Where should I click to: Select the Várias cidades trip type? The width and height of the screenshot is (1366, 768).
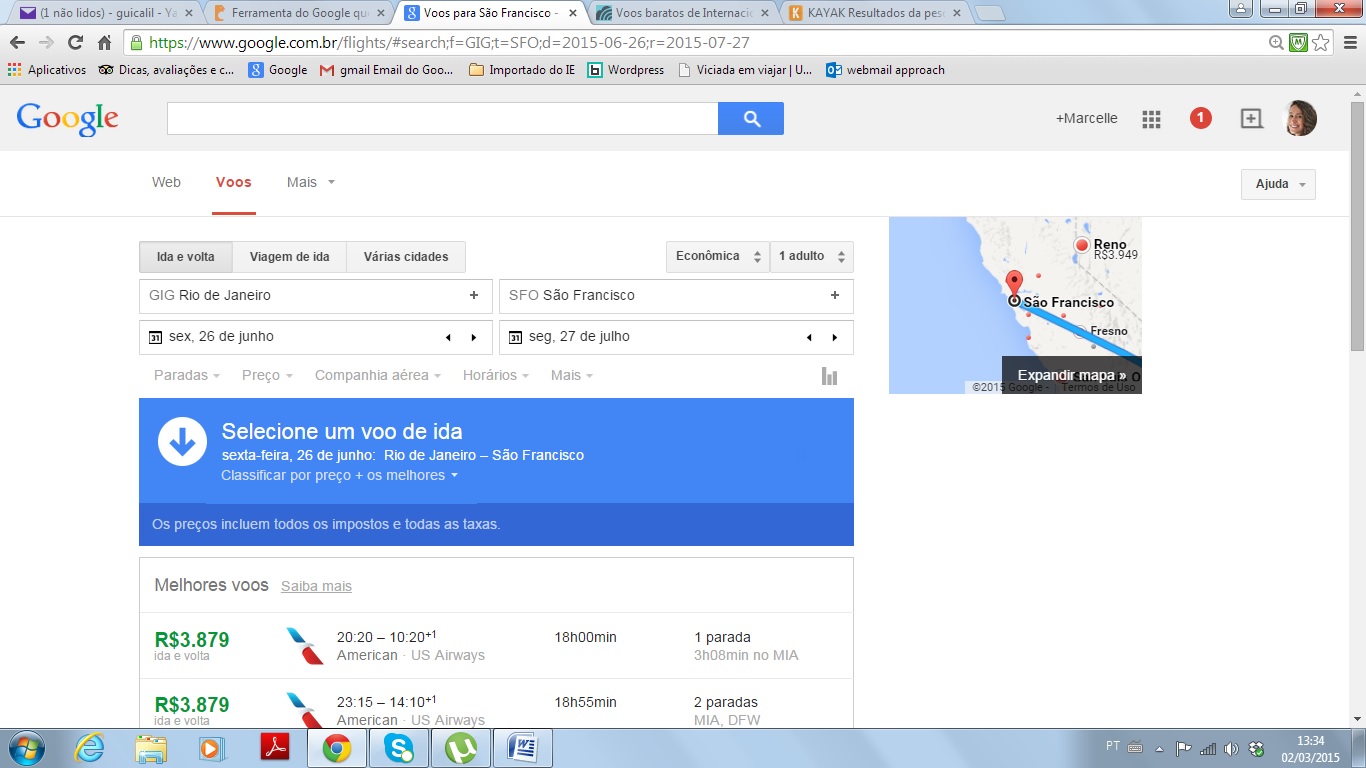[x=406, y=257]
